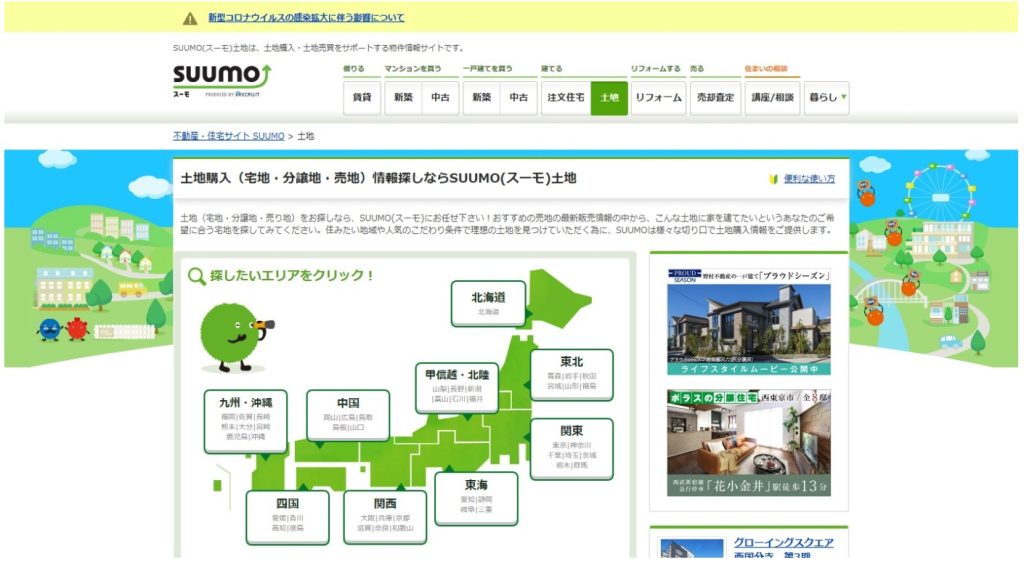Viewport: 1024px width, 565px height.
Task: Choose the 中国 region box
Action: (x=348, y=415)
